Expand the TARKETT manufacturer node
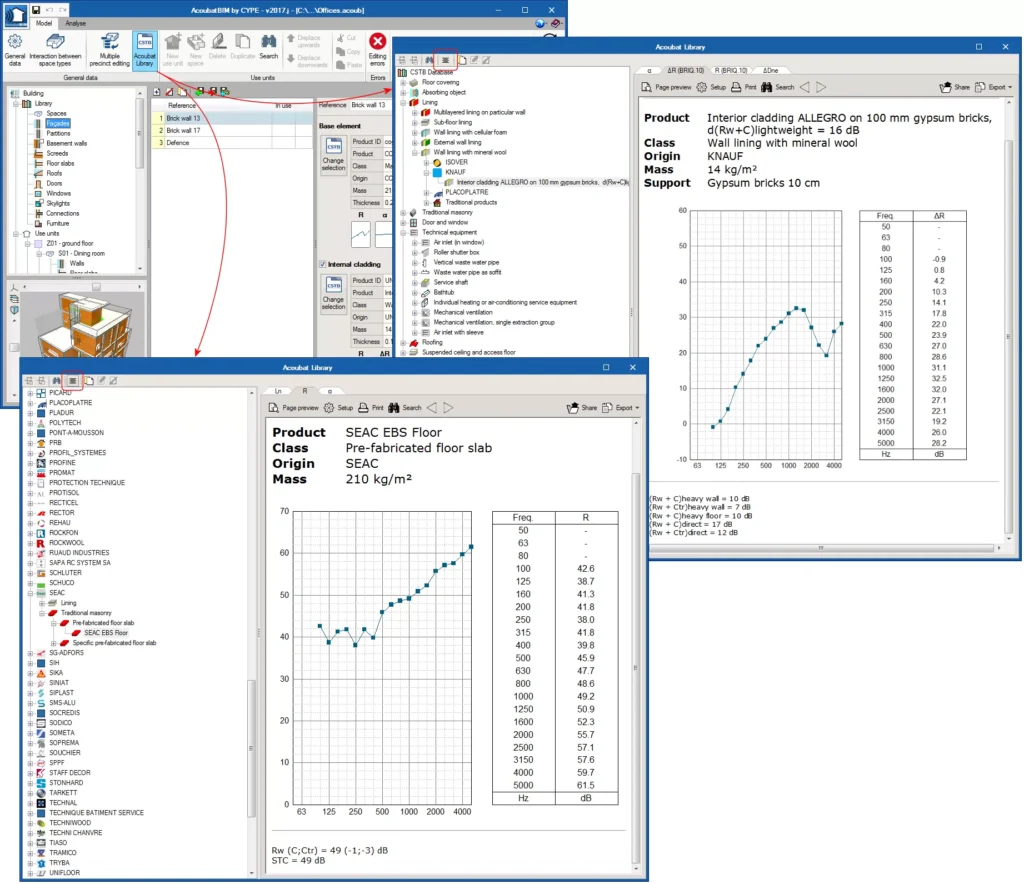This screenshot has height=884, width=1024. click(x=30, y=793)
